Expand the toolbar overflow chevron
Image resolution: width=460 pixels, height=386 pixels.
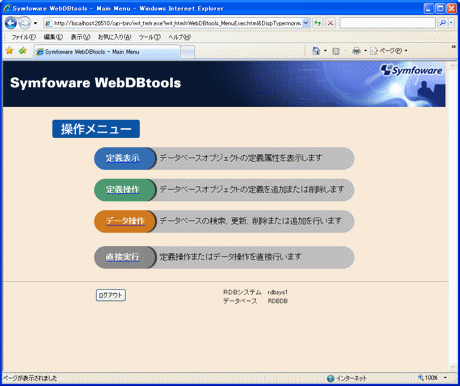click(453, 47)
